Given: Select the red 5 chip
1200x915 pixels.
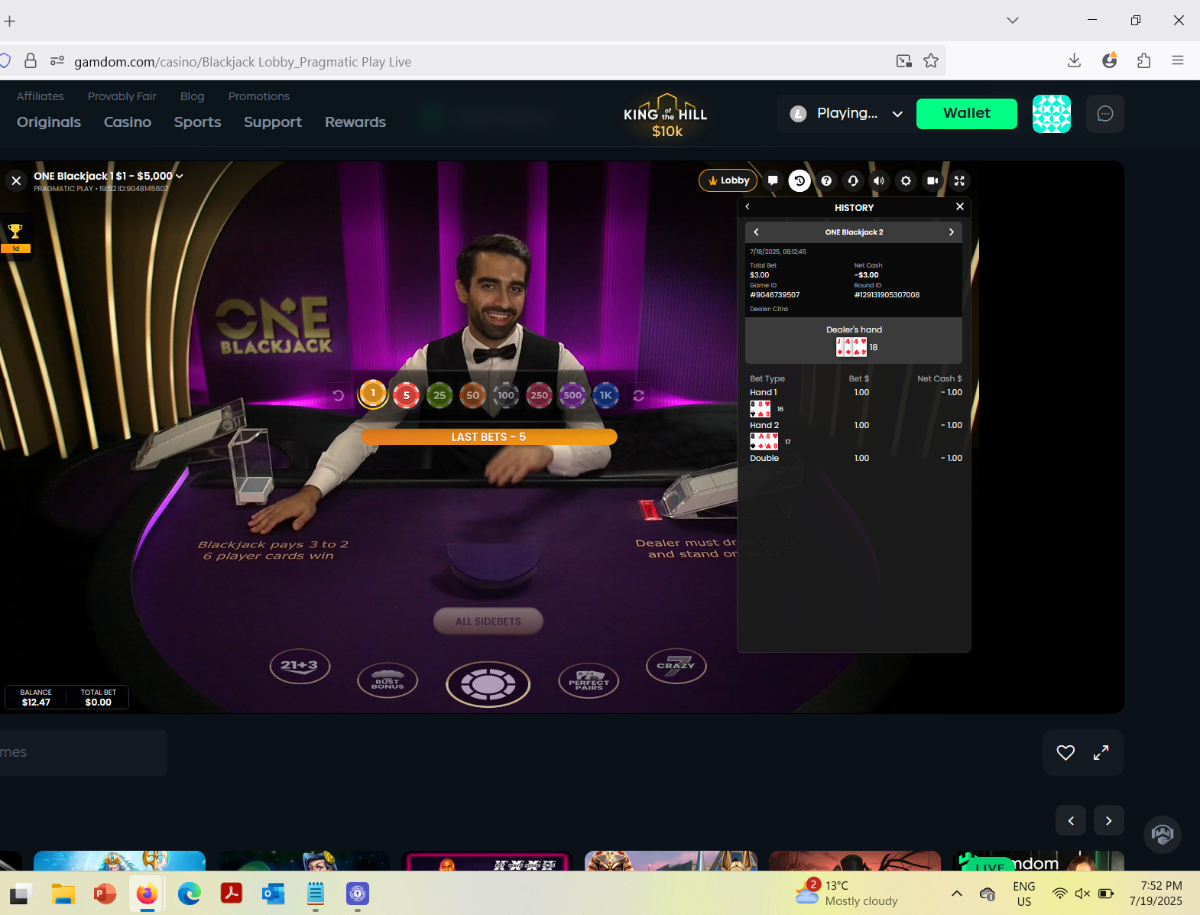Looking at the screenshot, I should click(x=405, y=395).
